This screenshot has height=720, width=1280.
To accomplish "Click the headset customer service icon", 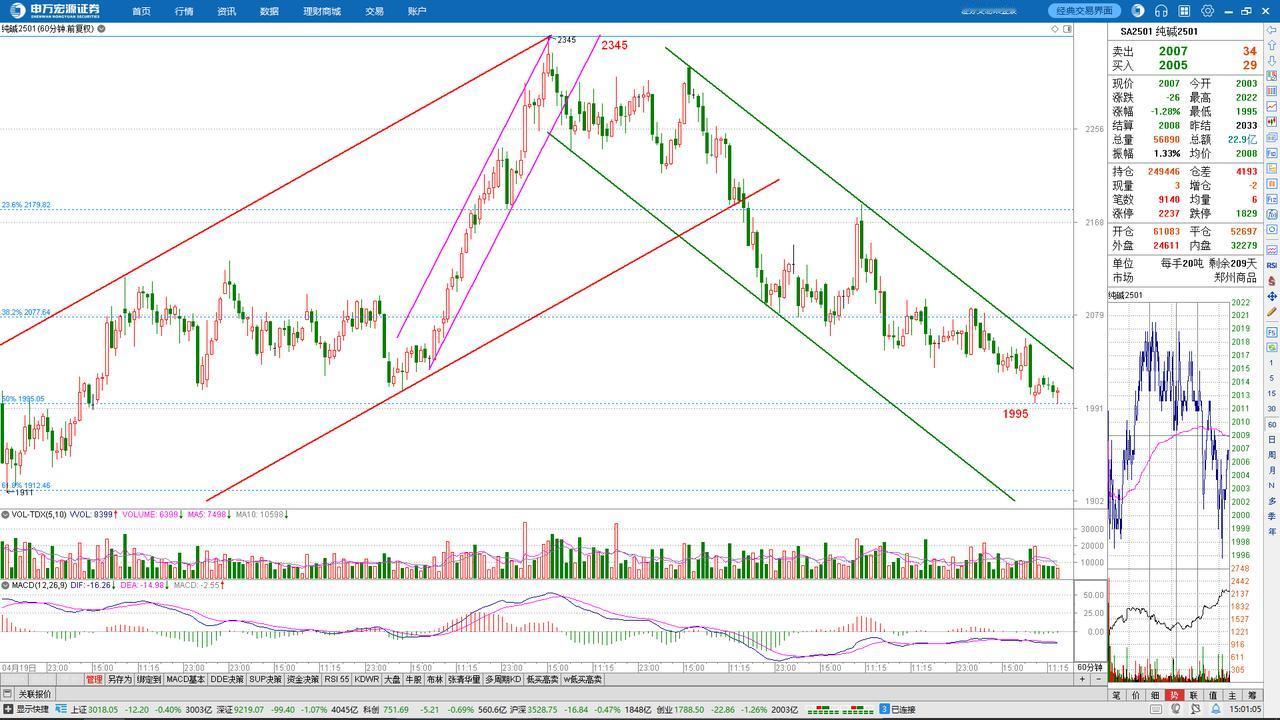I will point(1161,11).
